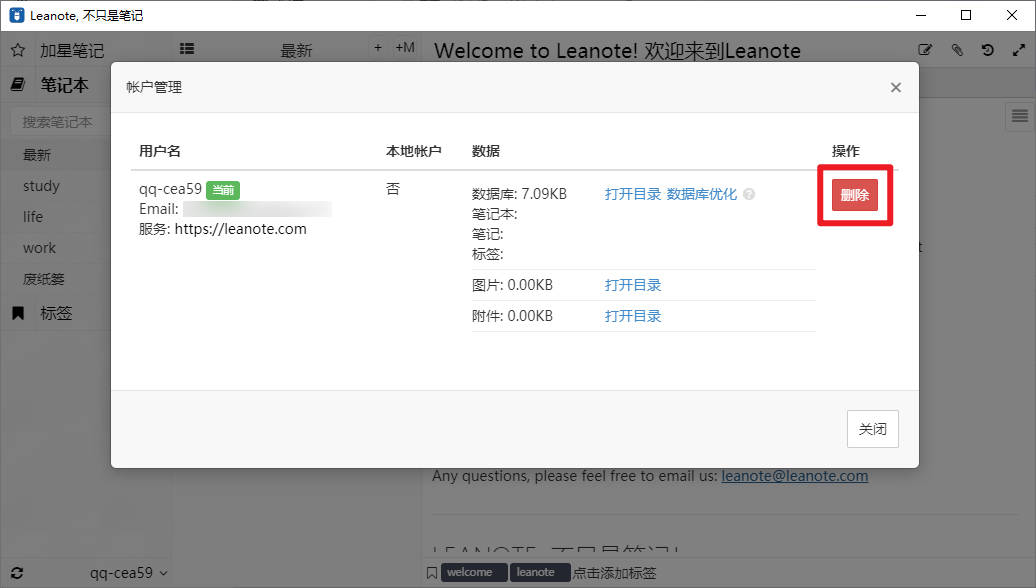Click the 操作 column header
Viewport: 1036px width, 588px height.
pyautogui.click(x=846, y=151)
